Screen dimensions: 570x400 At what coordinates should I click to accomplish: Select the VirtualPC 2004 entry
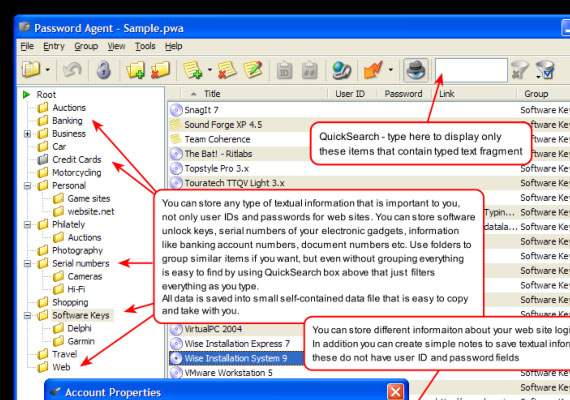click(213, 329)
